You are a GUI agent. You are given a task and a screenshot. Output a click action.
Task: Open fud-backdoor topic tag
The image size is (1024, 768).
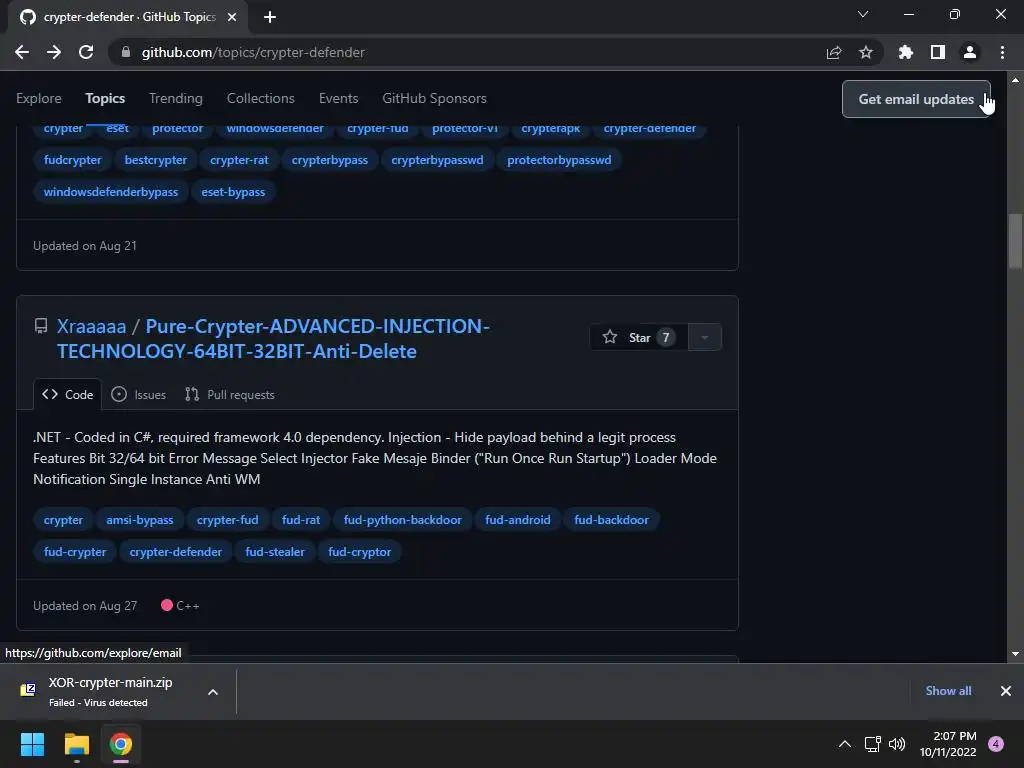coord(611,520)
